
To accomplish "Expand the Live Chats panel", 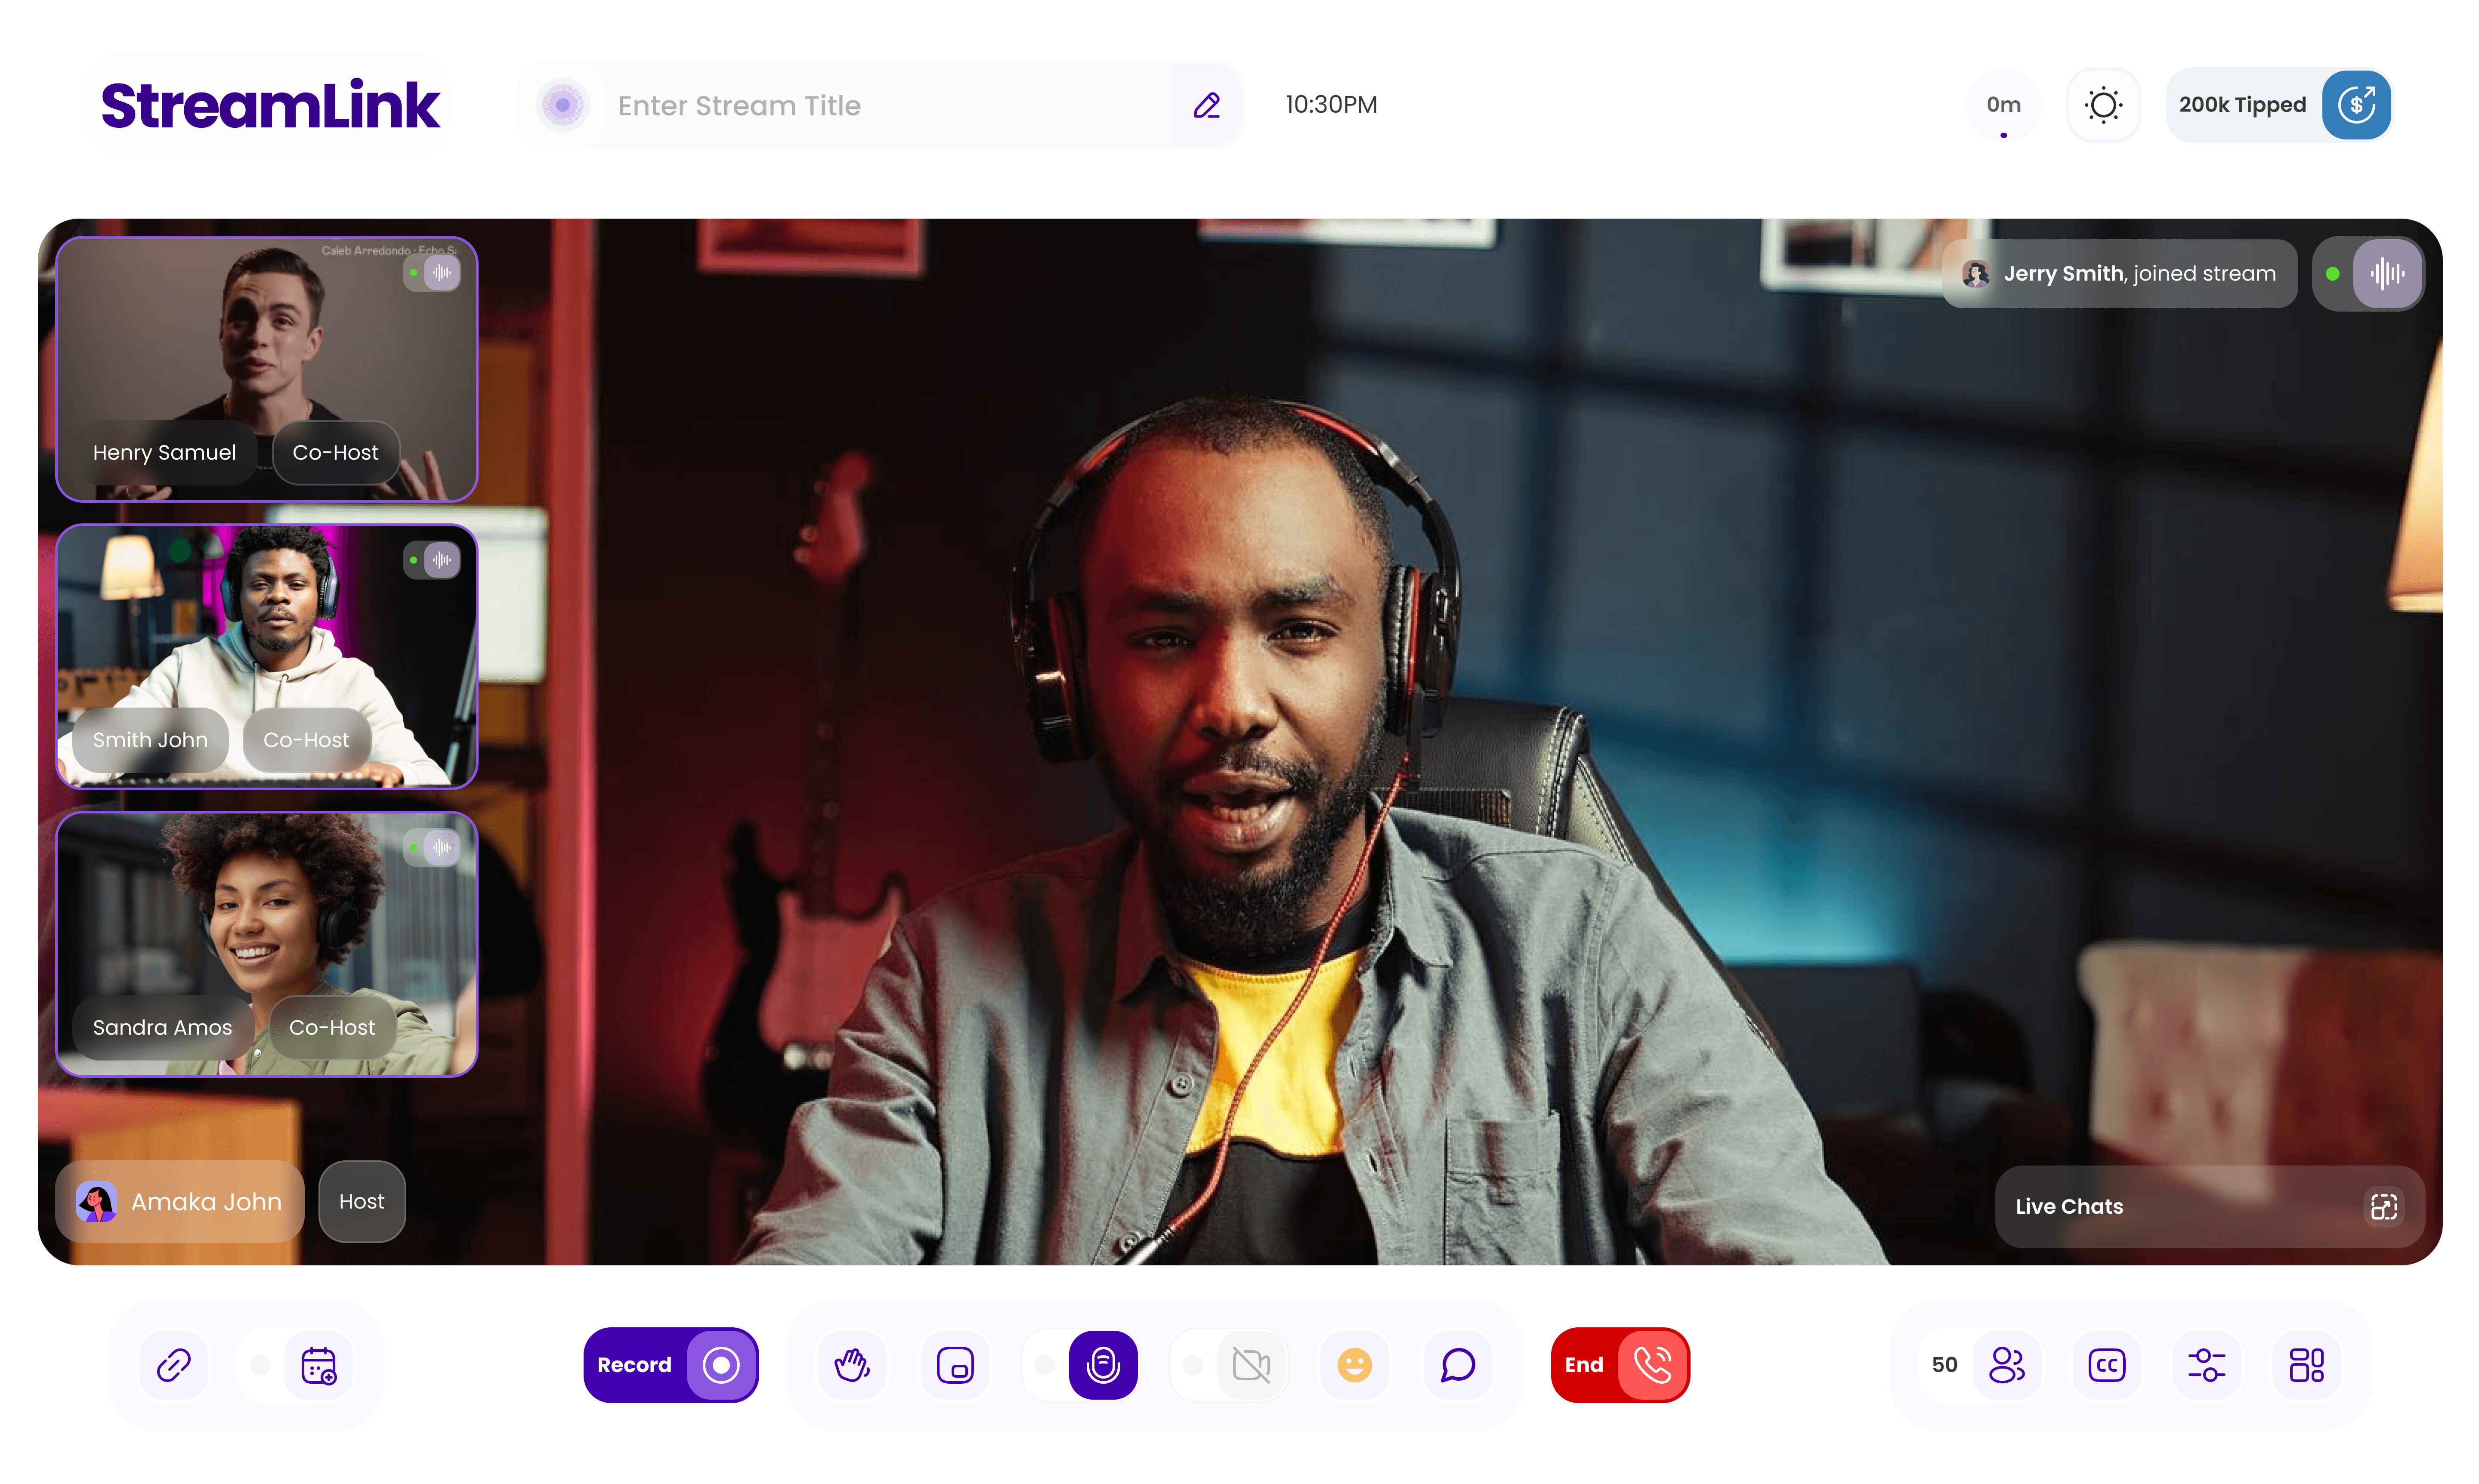I will (x=2383, y=1206).
